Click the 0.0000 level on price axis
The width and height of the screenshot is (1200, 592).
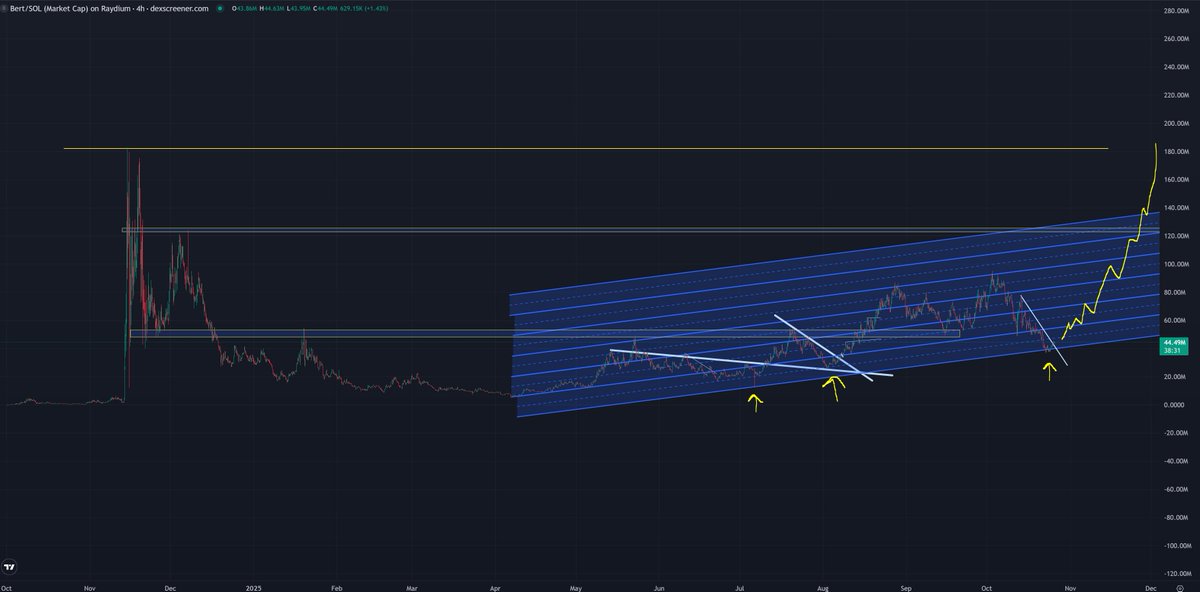pyautogui.click(x=1174, y=405)
